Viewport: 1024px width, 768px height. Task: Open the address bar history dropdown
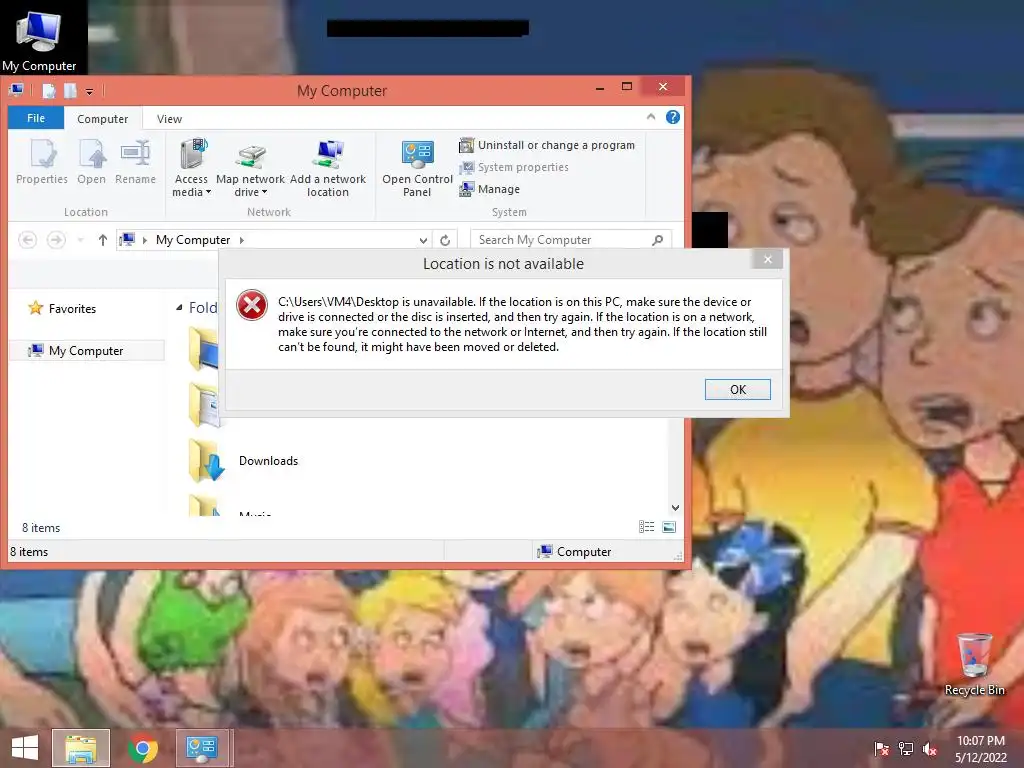423,240
